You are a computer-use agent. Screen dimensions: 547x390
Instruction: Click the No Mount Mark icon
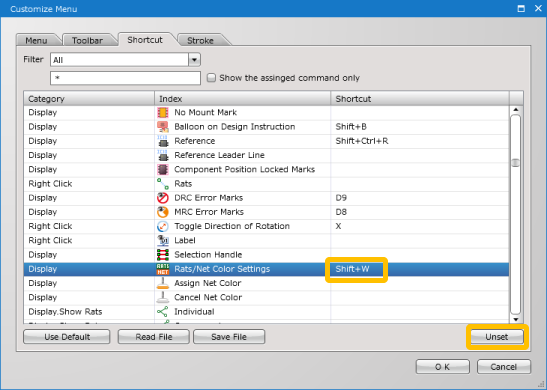point(163,112)
